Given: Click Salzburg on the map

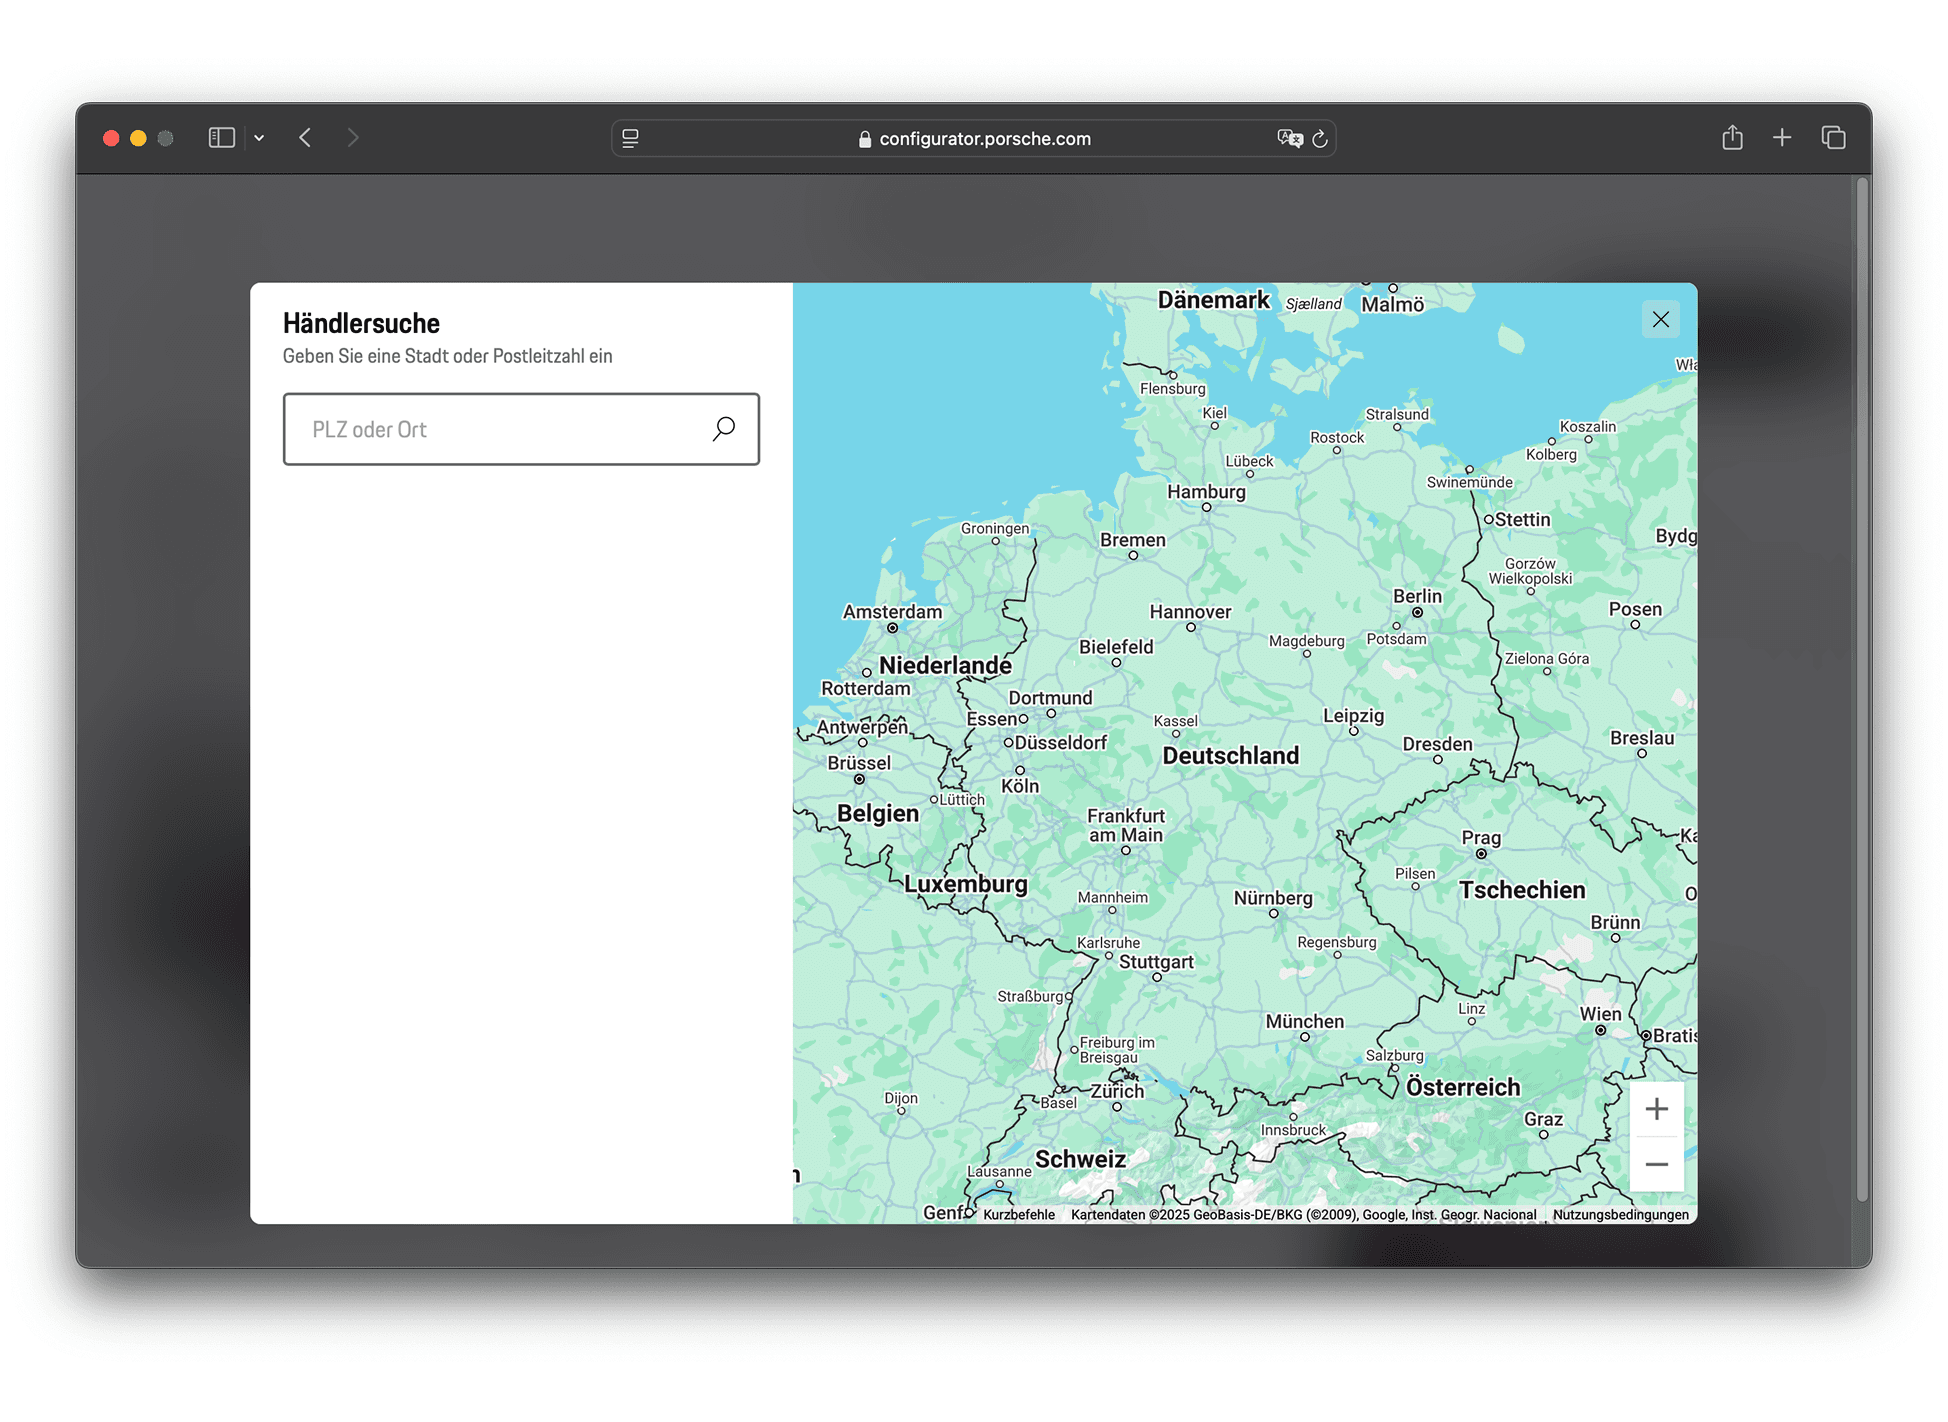Looking at the screenshot, I should click(1395, 1055).
